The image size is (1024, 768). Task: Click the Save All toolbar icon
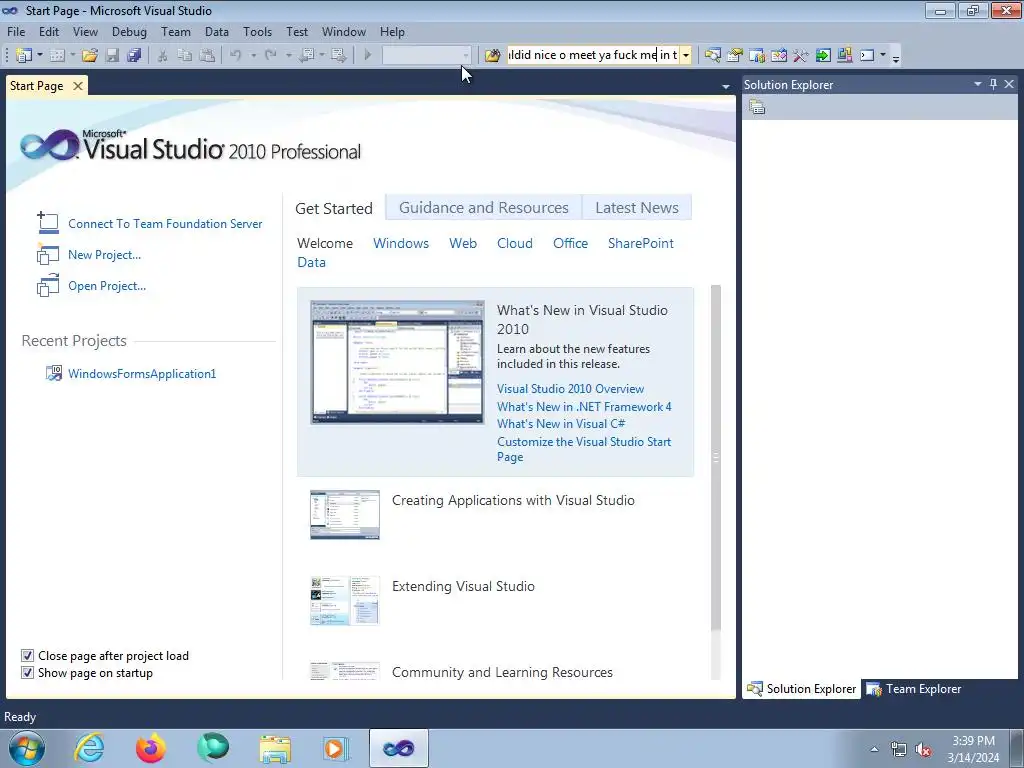click(134, 56)
